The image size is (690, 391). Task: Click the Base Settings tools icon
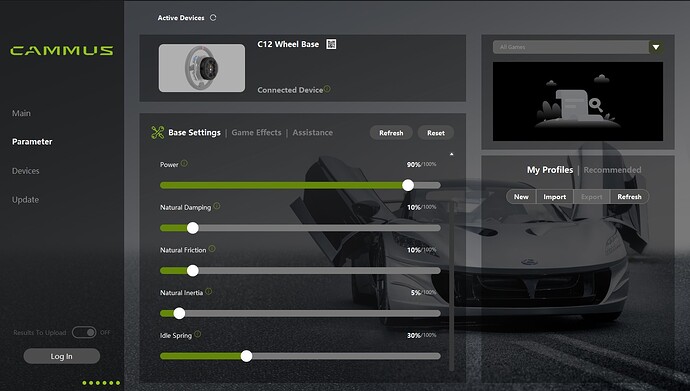[158, 132]
